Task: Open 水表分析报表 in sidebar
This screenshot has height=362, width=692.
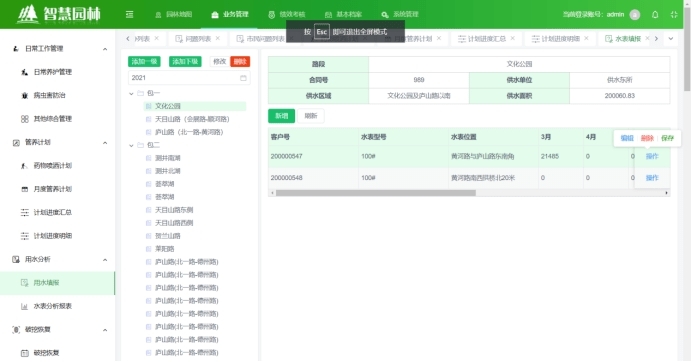Action: (53, 306)
